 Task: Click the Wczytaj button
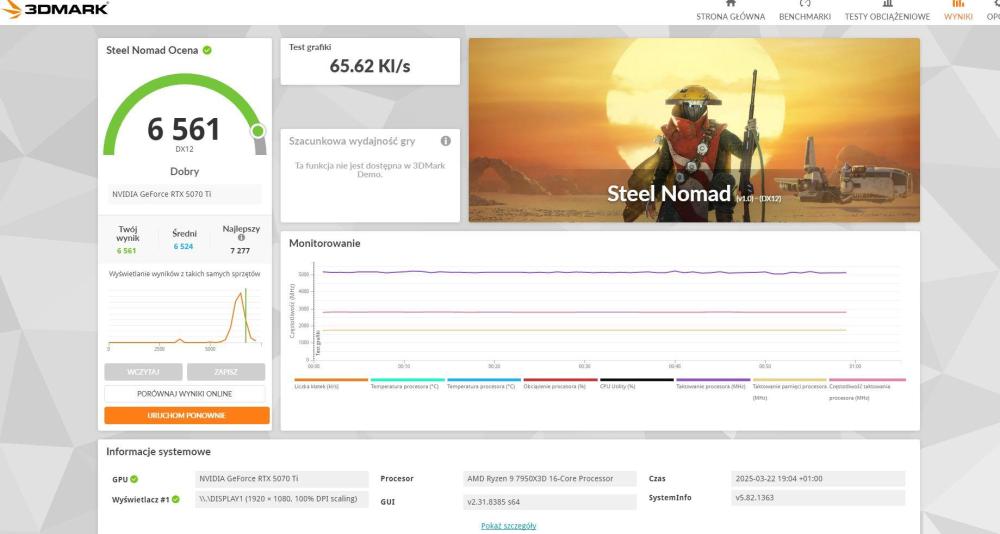pyautogui.click(x=143, y=371)
